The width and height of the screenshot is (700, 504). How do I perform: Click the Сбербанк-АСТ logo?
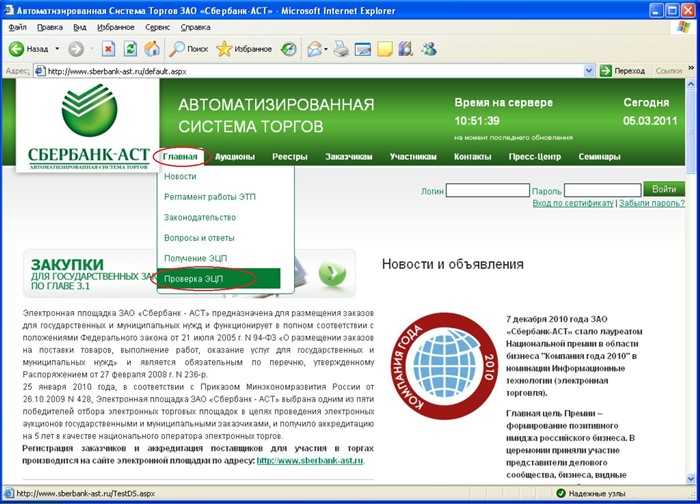click(88, 125)
